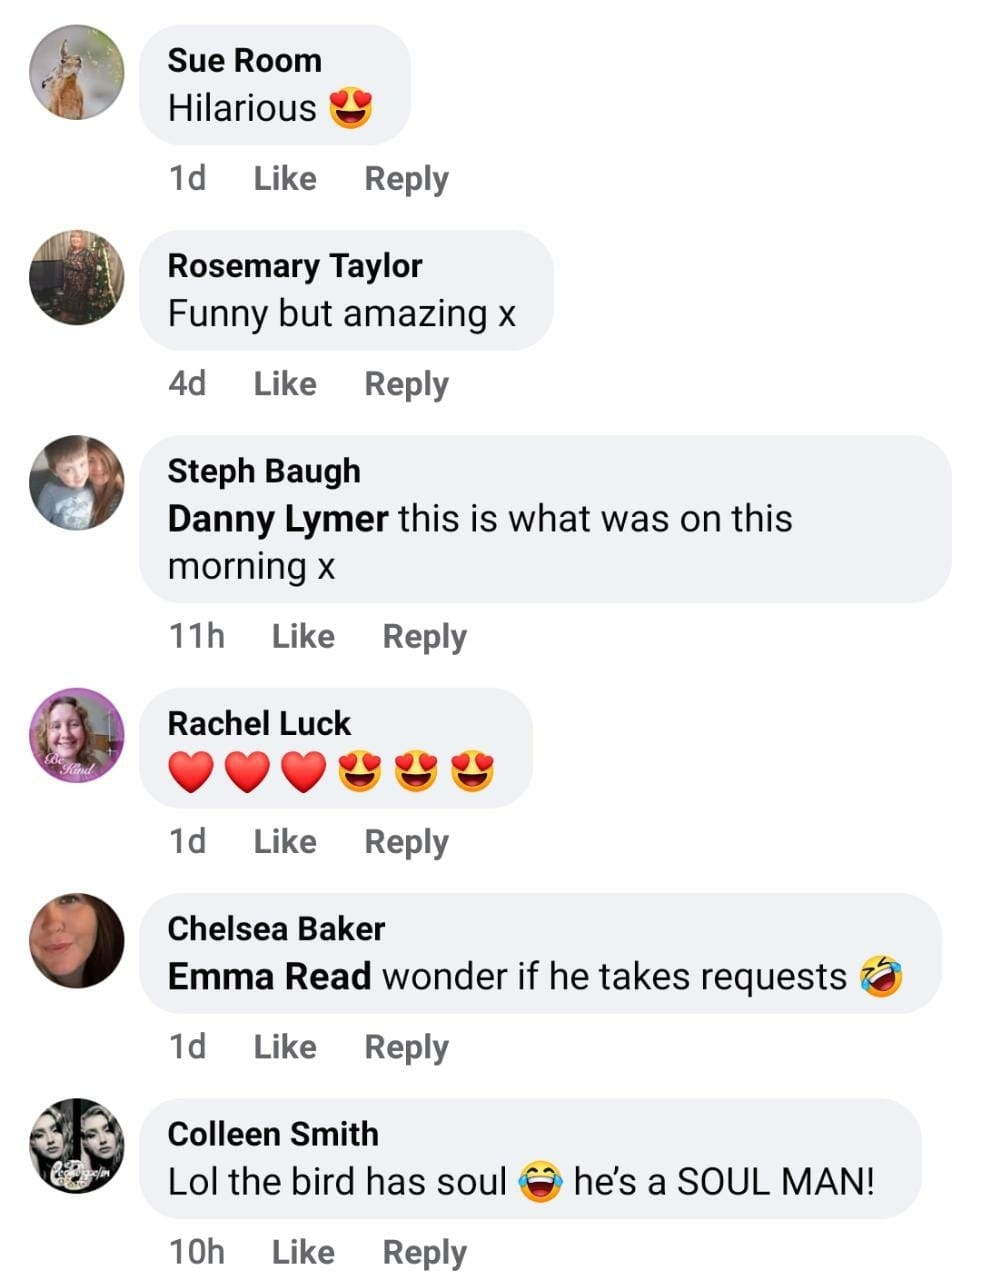The image size is (981, 1280).
Task: Reply to Rachel Luck's comment
Action: coord(406,842)
